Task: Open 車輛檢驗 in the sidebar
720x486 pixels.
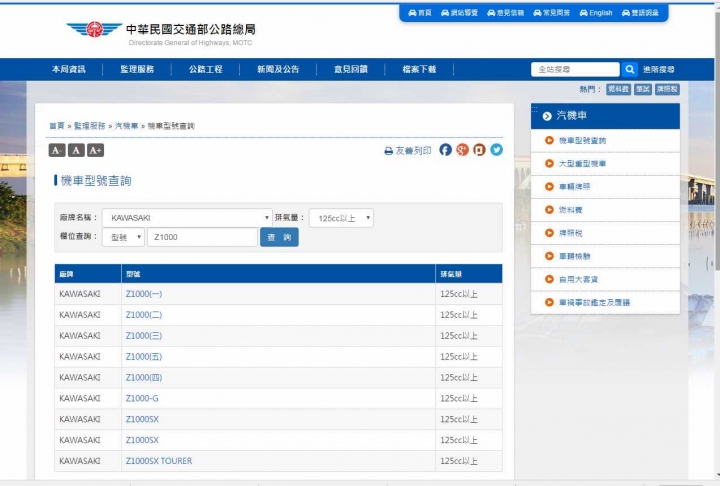Action: (574, 256)
